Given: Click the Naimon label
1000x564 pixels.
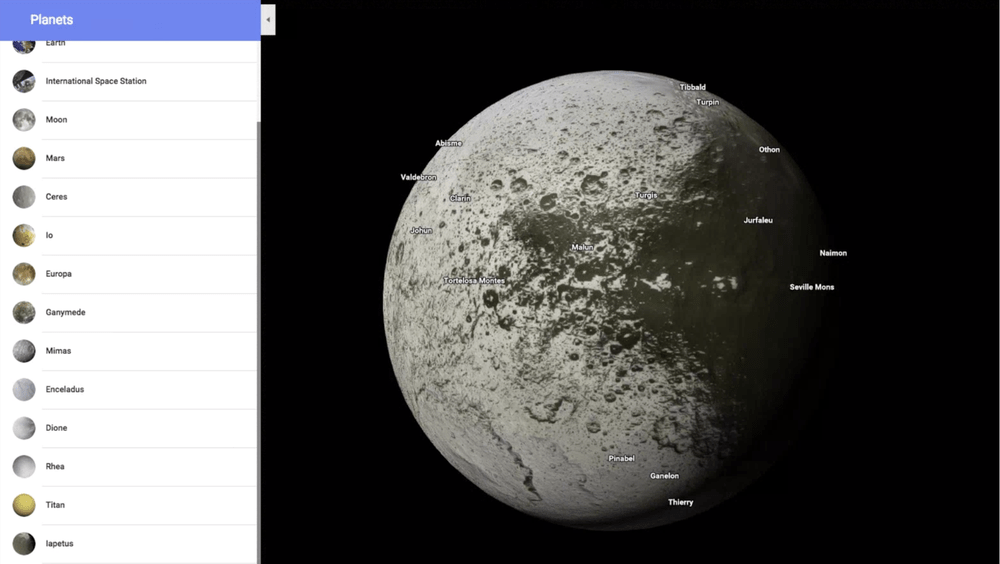Looking at the screenshot, I should click(833, 253).
